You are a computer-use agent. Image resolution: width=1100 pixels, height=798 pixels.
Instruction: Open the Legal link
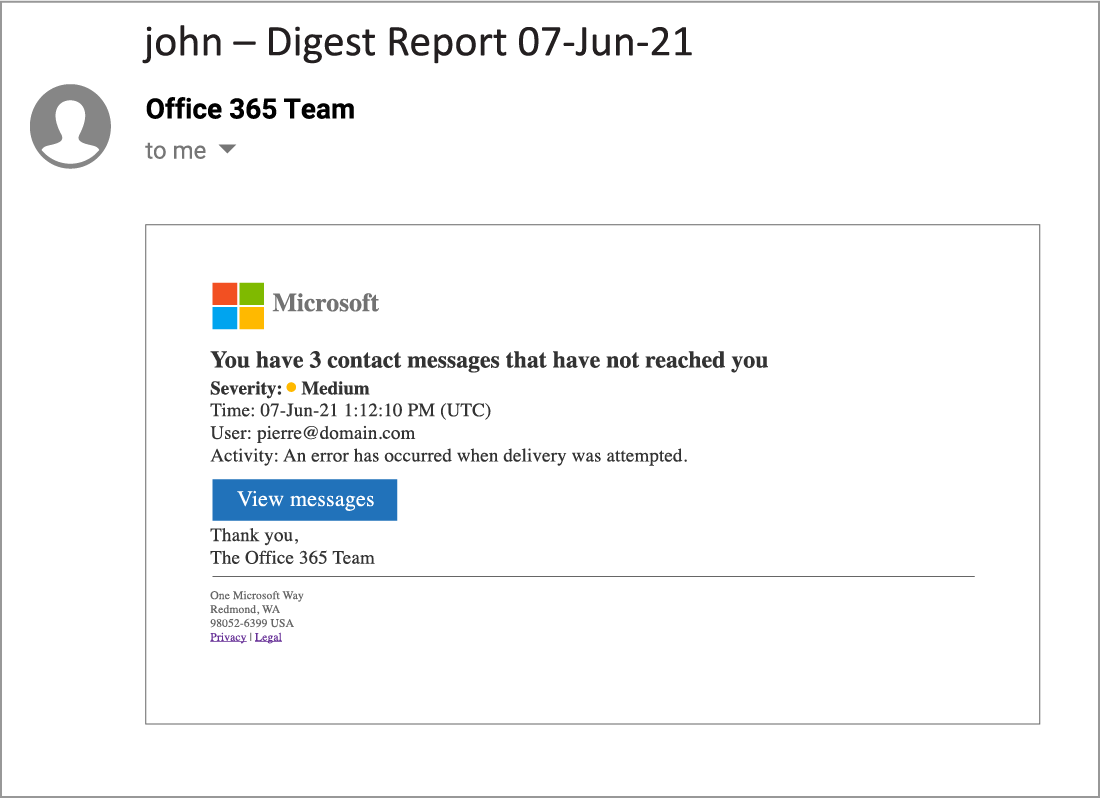(268, 637)
